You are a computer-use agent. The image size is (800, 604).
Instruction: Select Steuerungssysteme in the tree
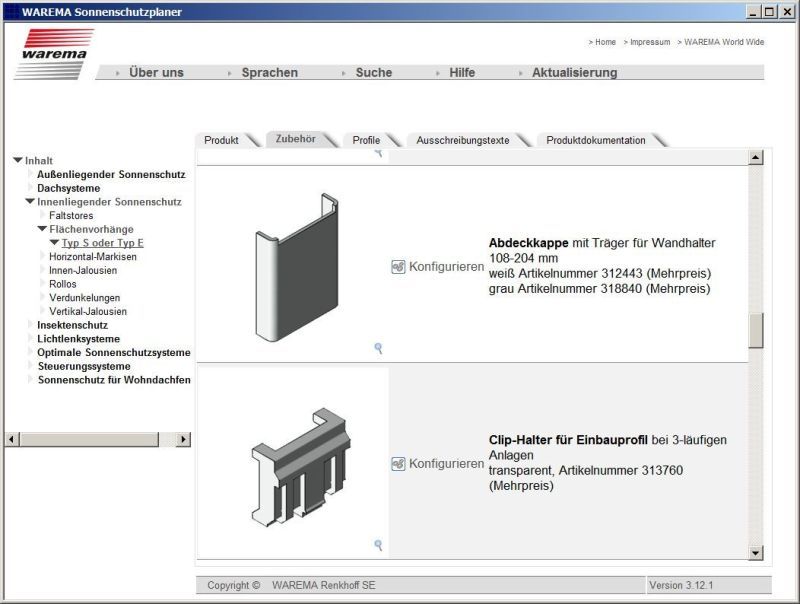84,366
